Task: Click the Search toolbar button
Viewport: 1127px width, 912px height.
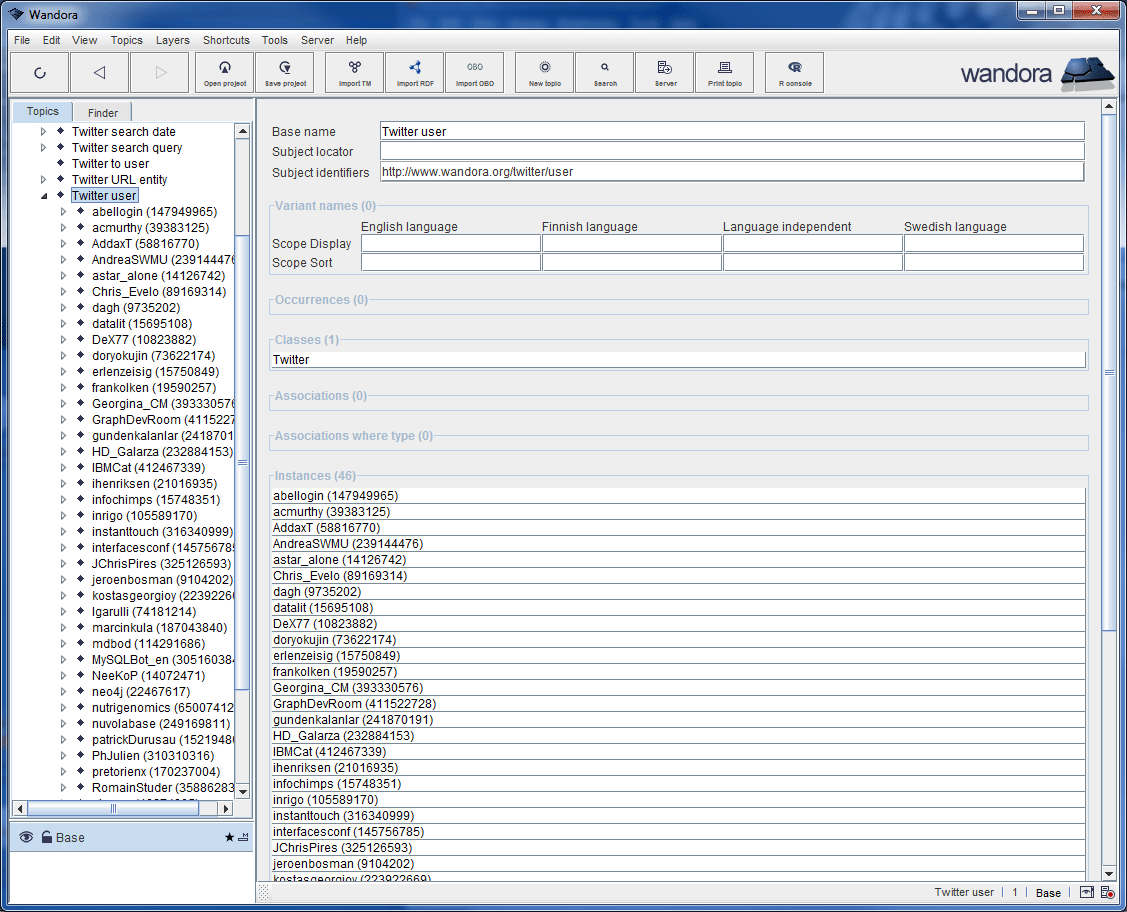Action: [604, 72]
